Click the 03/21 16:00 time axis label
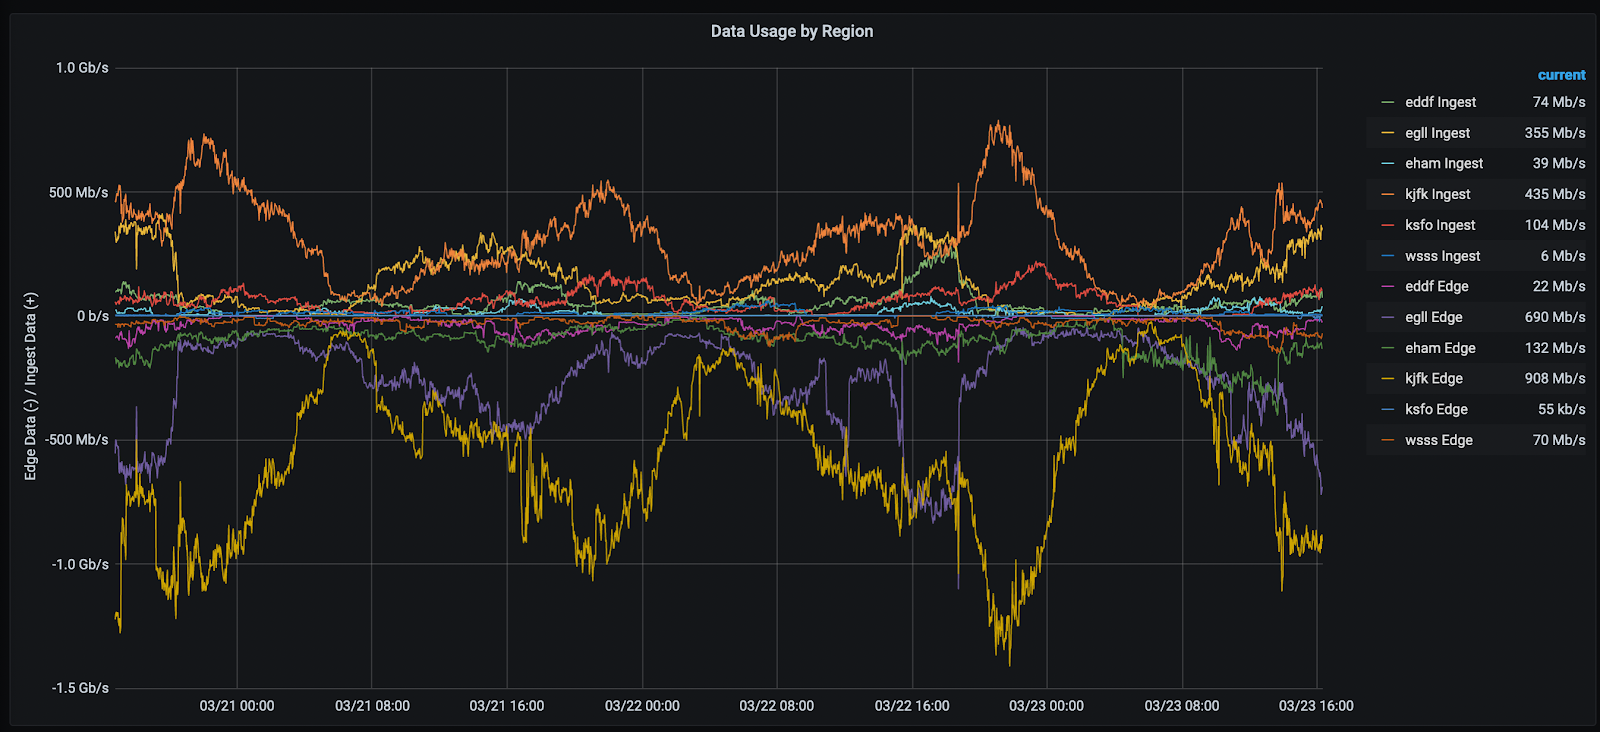Image resolution: width=1600 pixels, height=732 pixels. click(x=507, y=706)
